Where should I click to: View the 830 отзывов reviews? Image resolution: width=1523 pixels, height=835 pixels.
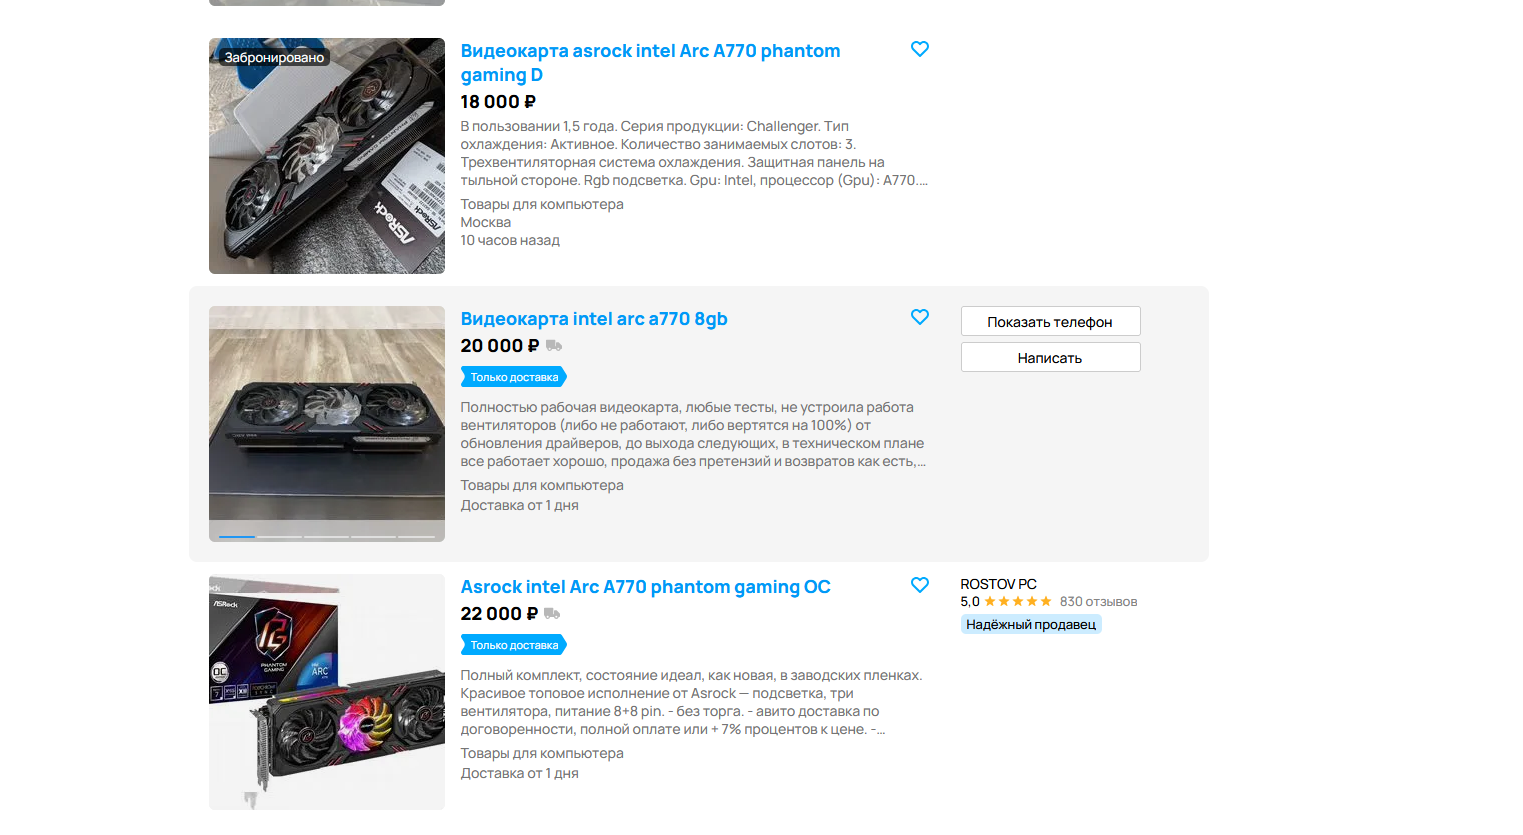(1098, 601)
